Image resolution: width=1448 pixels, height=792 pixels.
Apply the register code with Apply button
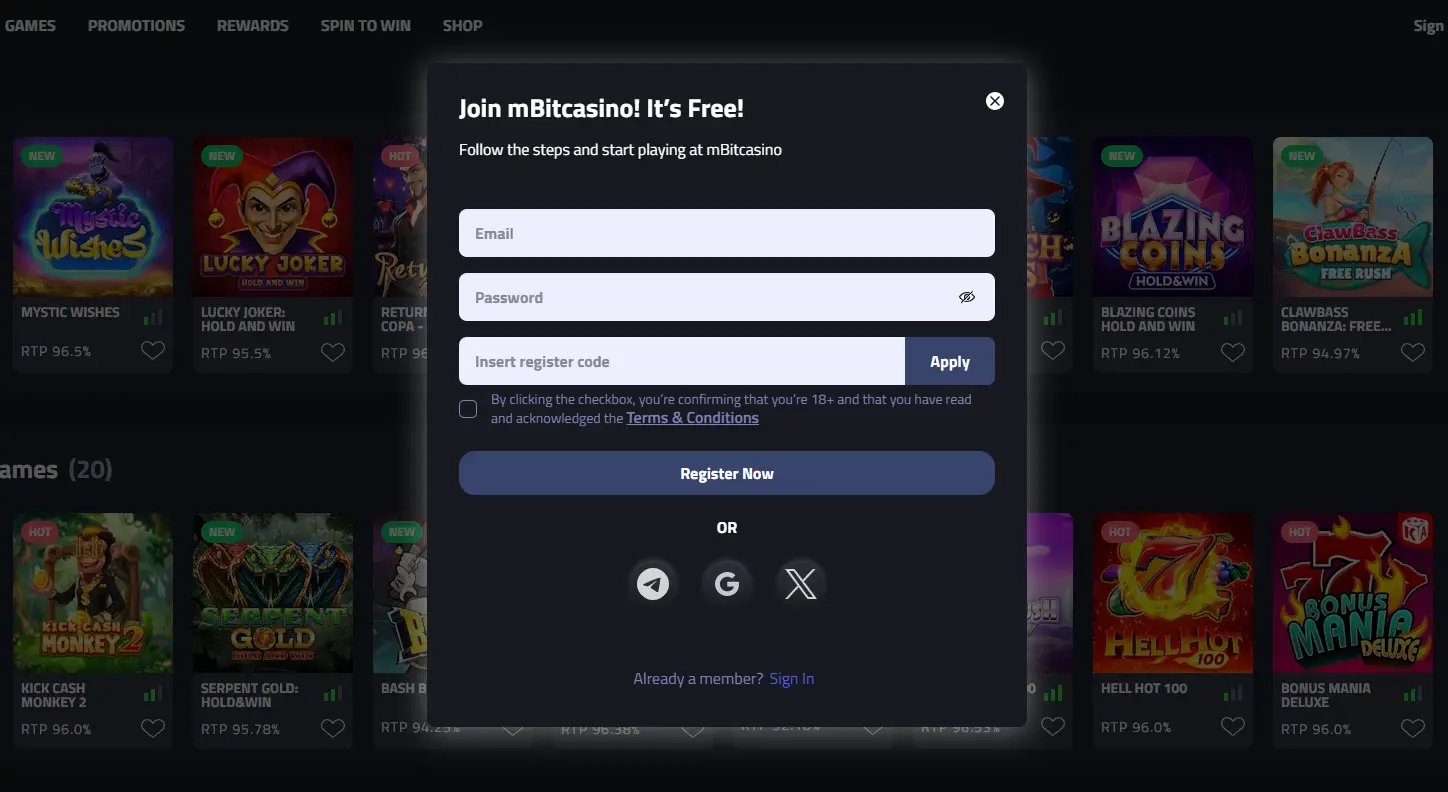pyautogui.click(x=949, y=361)
